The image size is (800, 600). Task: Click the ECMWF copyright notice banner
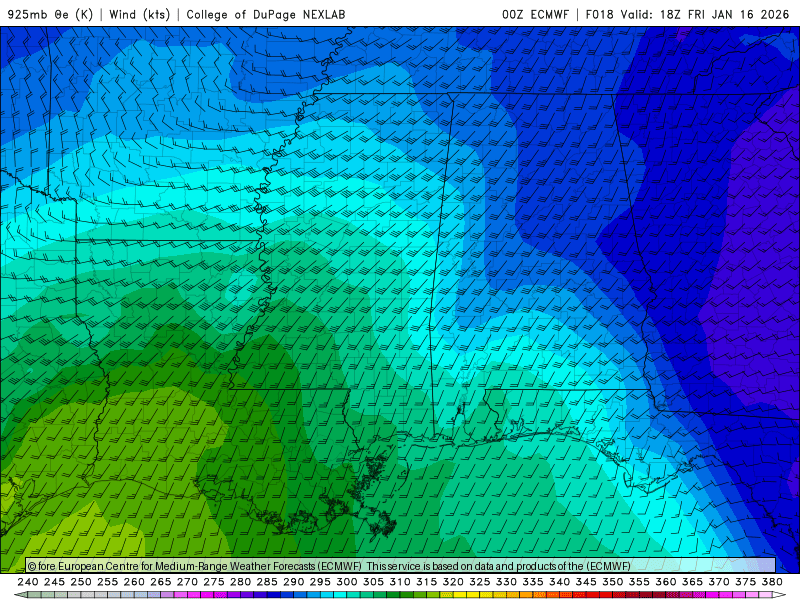pyautogui.click(x=401, y=566)
